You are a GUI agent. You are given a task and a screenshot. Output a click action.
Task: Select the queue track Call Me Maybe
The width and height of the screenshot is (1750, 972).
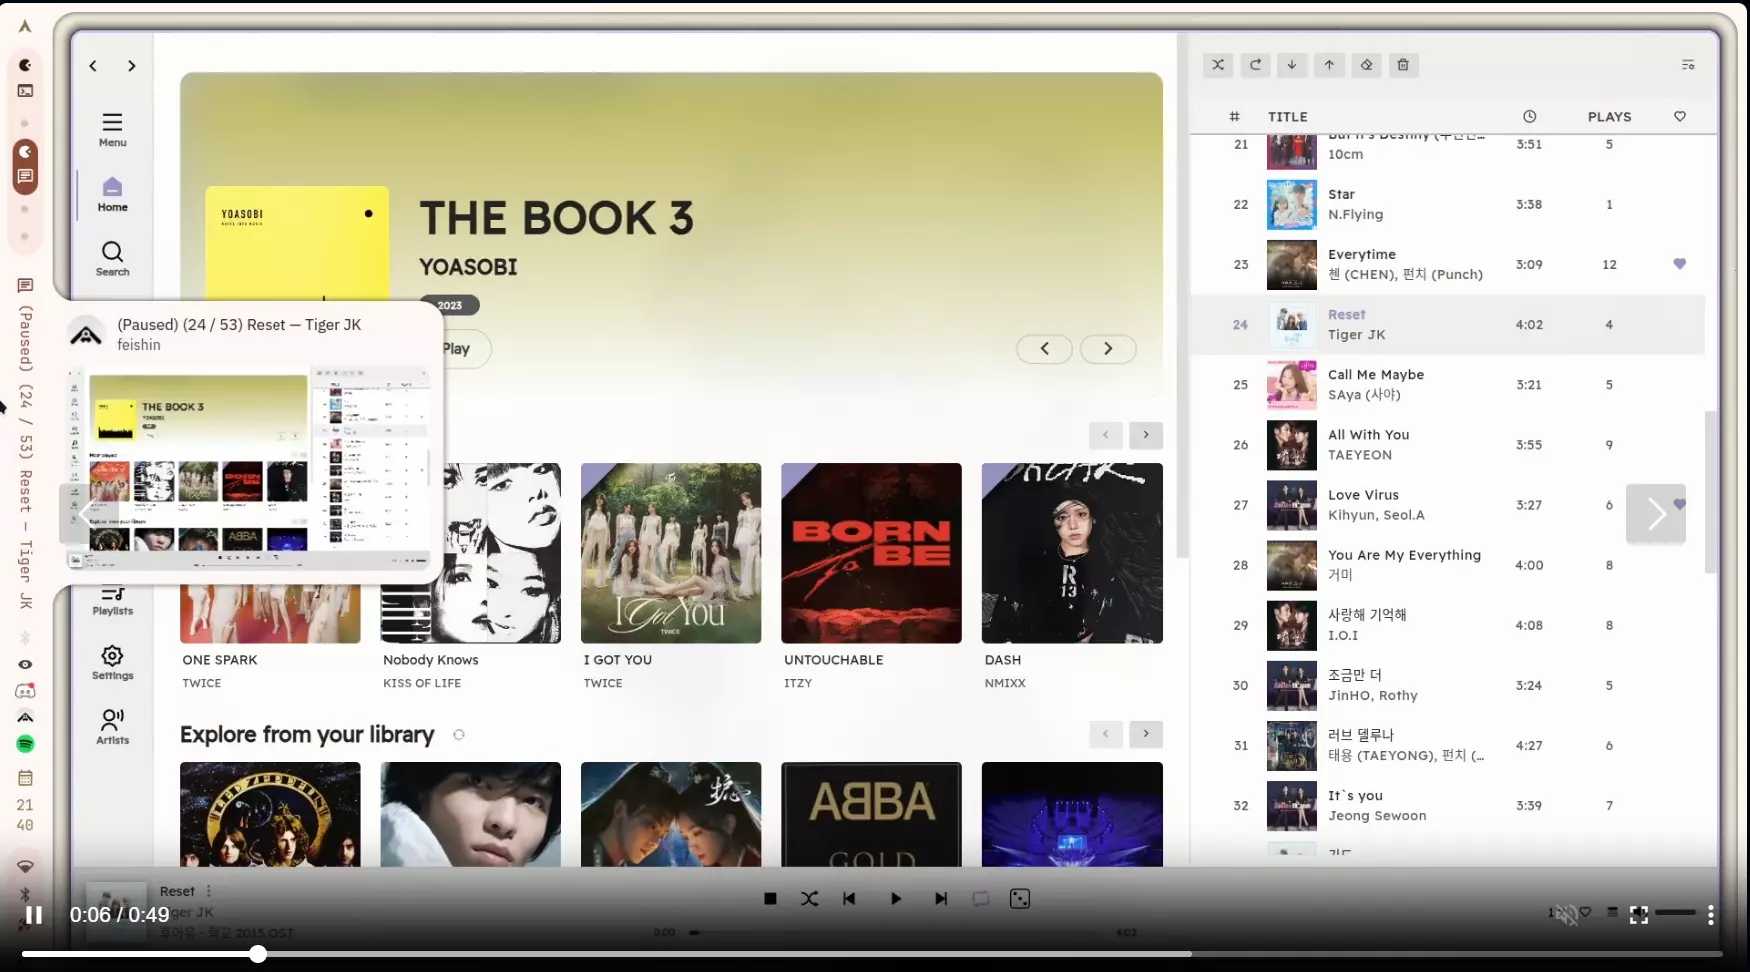1448,385
